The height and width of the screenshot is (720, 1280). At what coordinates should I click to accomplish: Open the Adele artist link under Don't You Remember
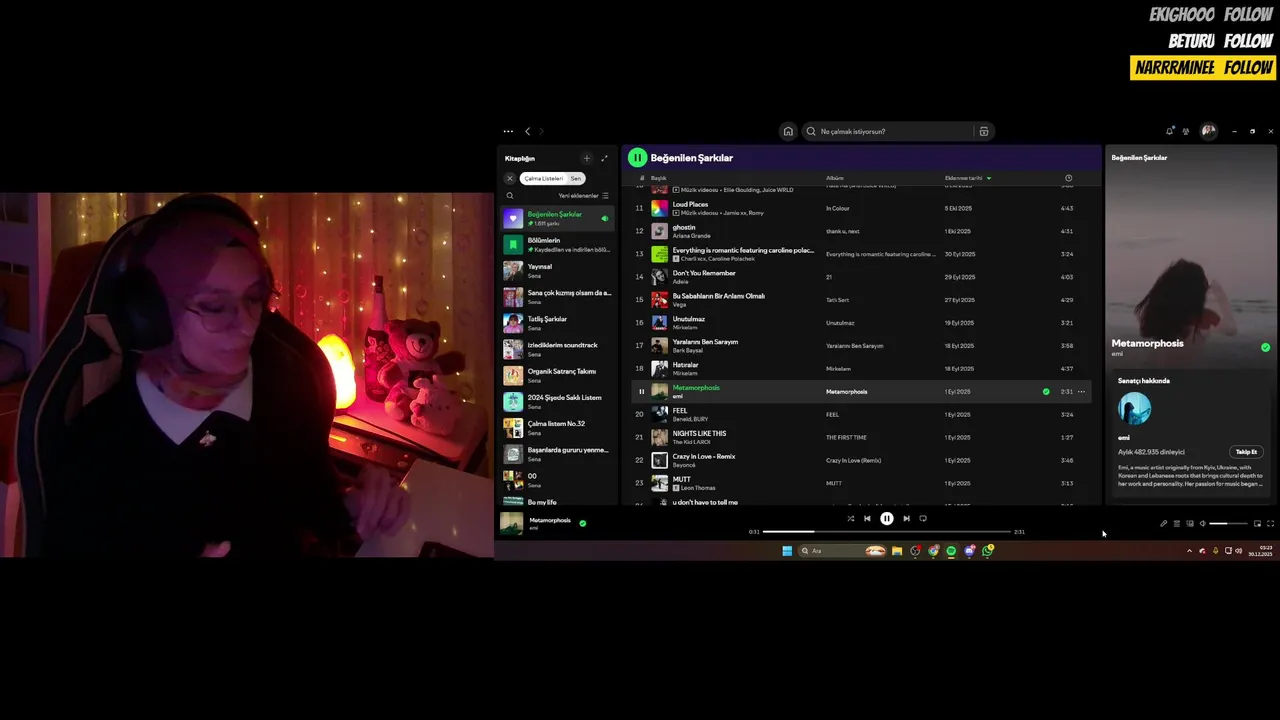click(x=680, y=282)
